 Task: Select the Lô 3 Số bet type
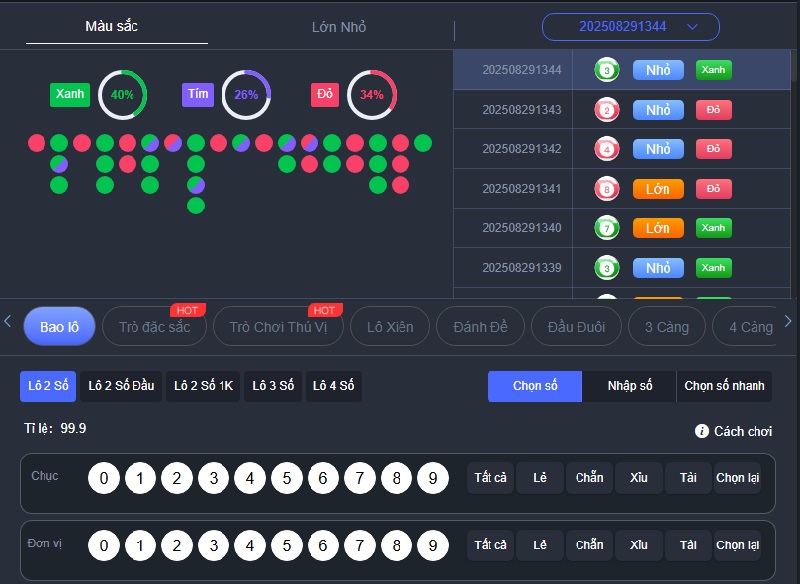pos(273,386)
